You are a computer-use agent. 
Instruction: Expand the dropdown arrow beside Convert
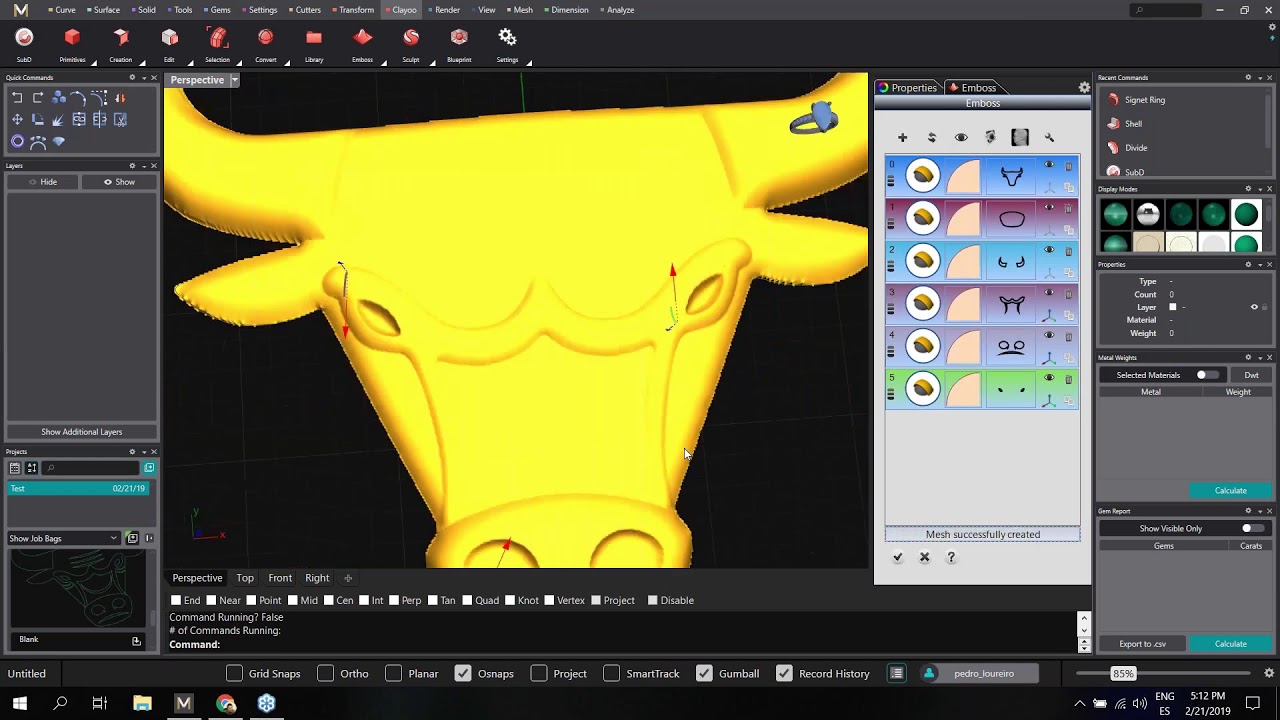tap(287, 61)
